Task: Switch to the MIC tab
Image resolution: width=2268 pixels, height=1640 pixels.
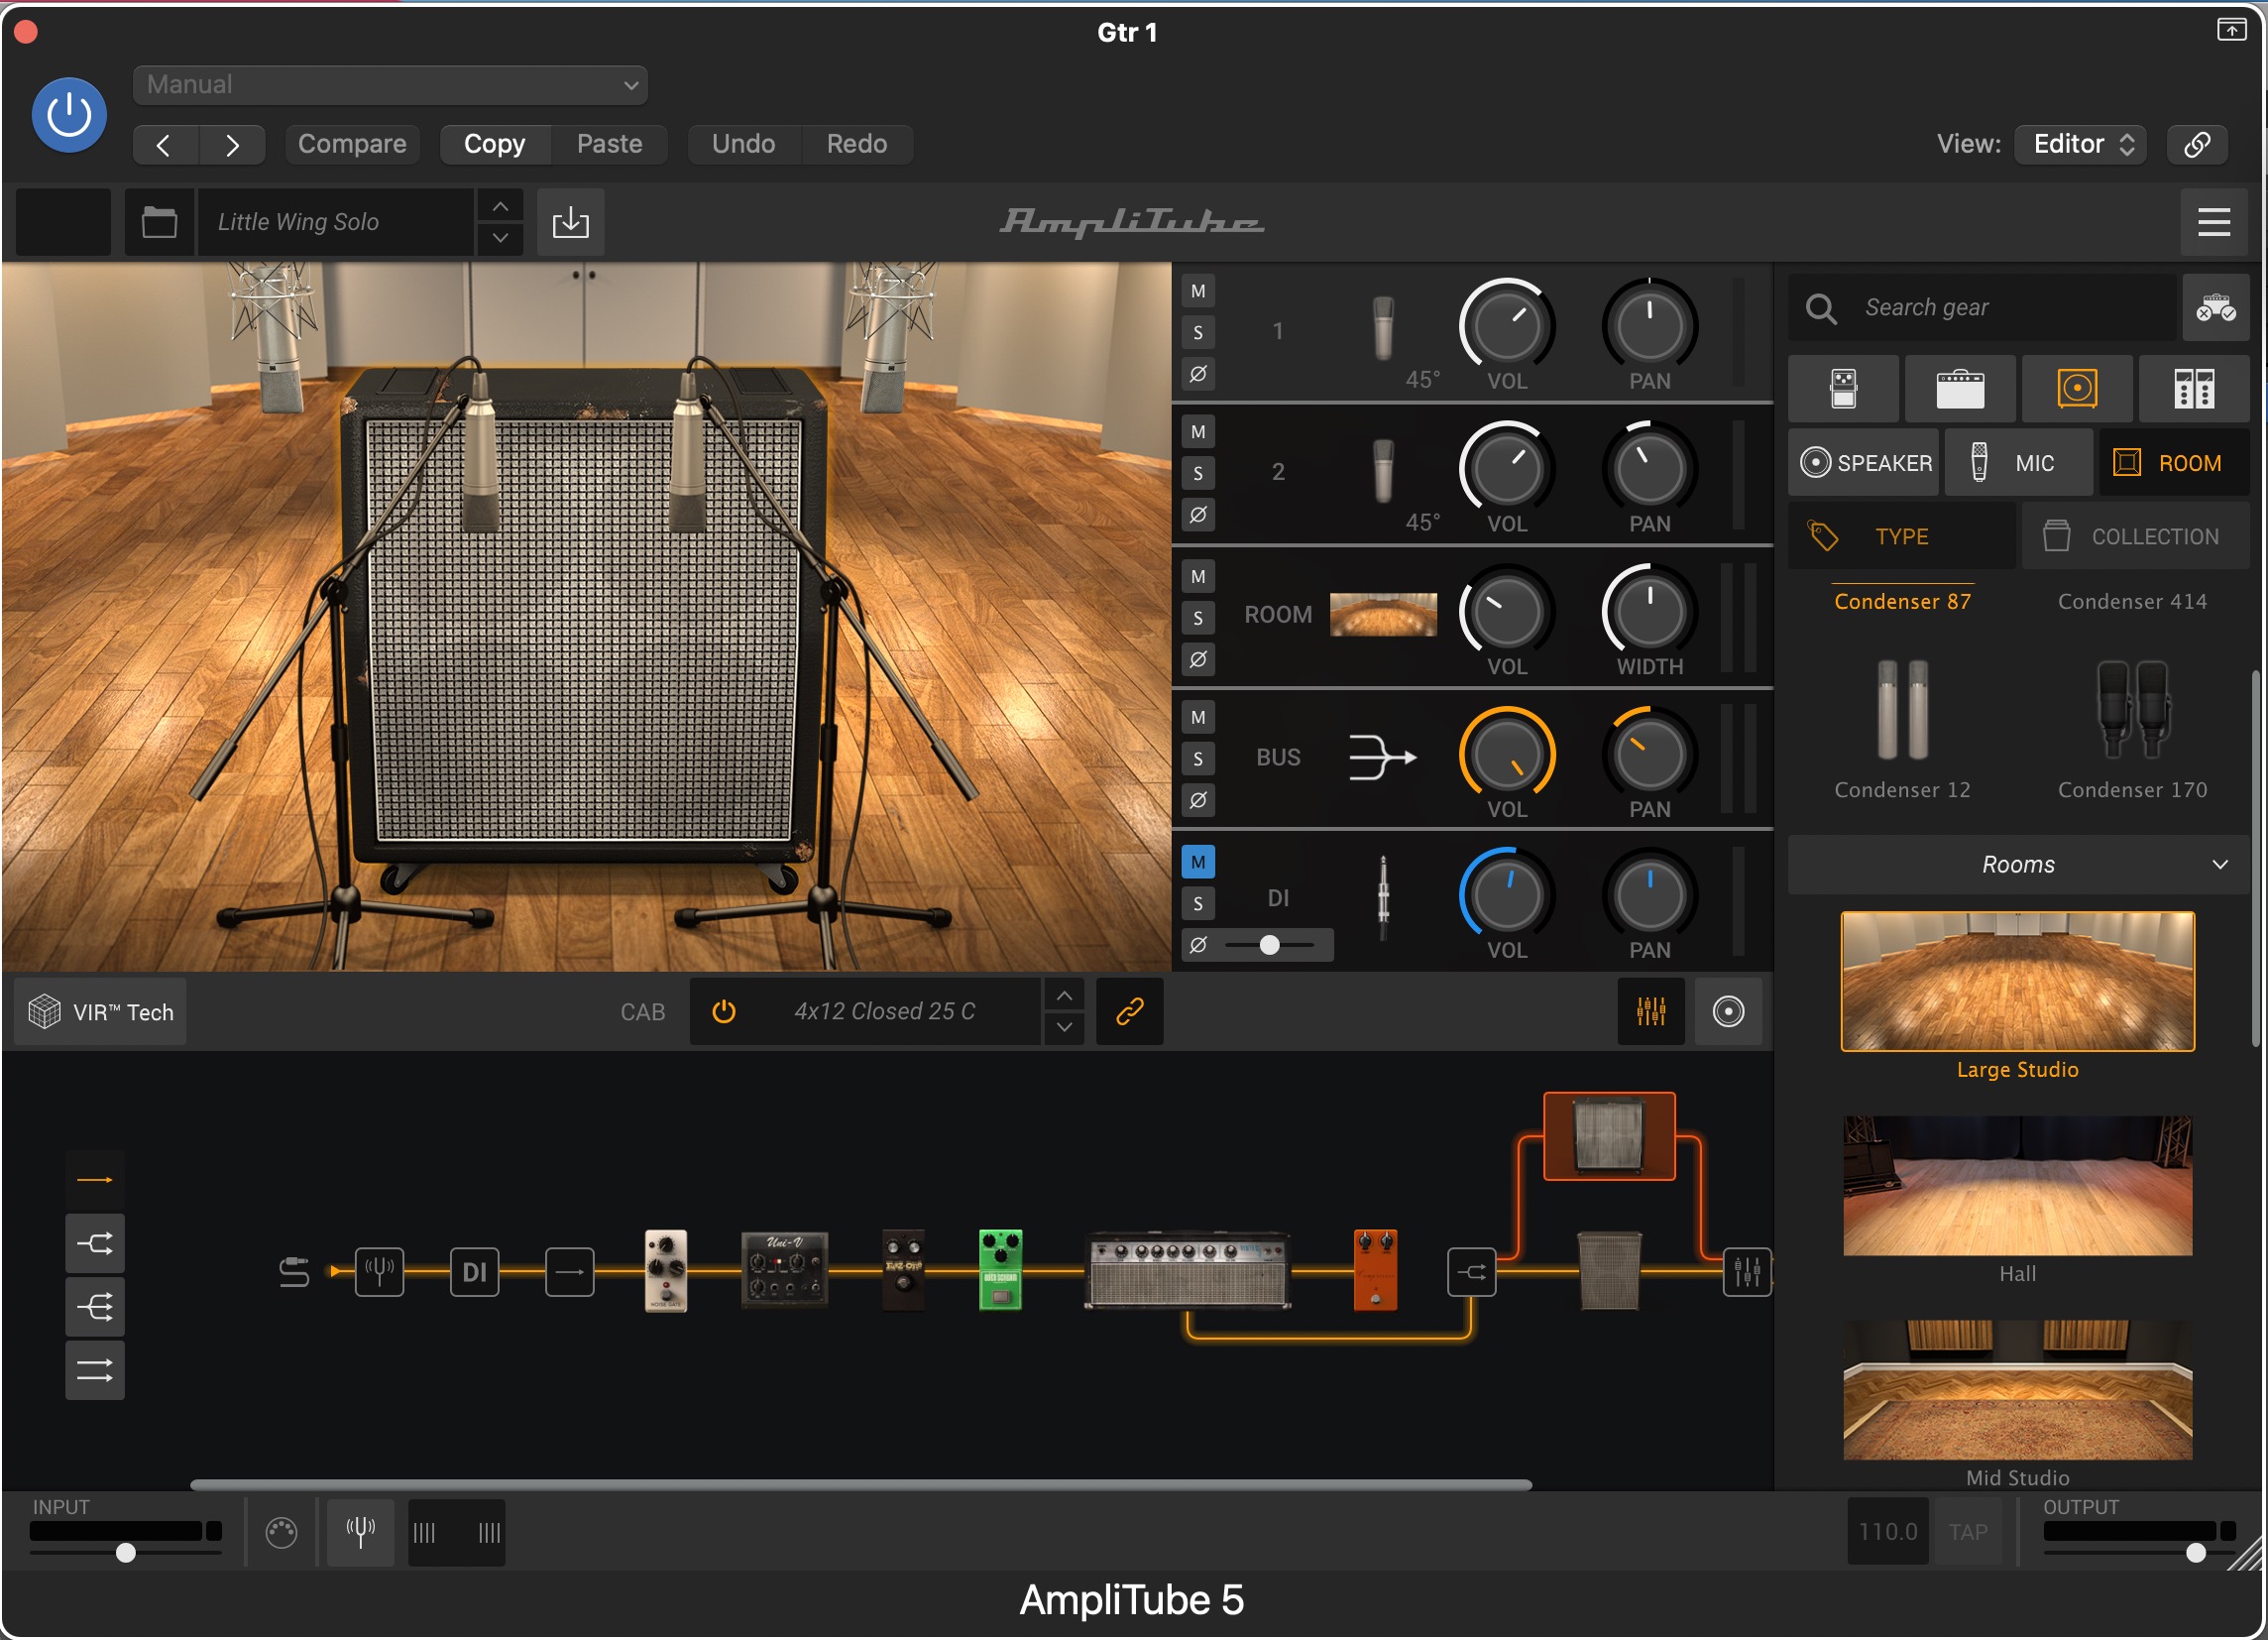Action: (x=2018, y=463)
